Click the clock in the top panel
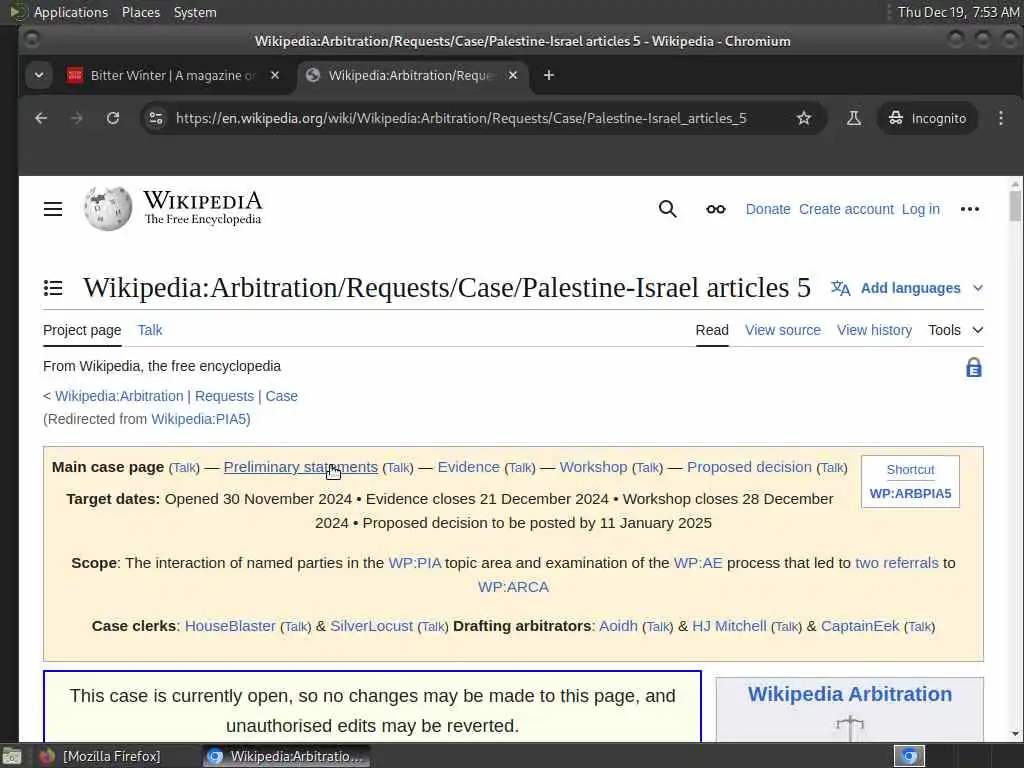 958,12
